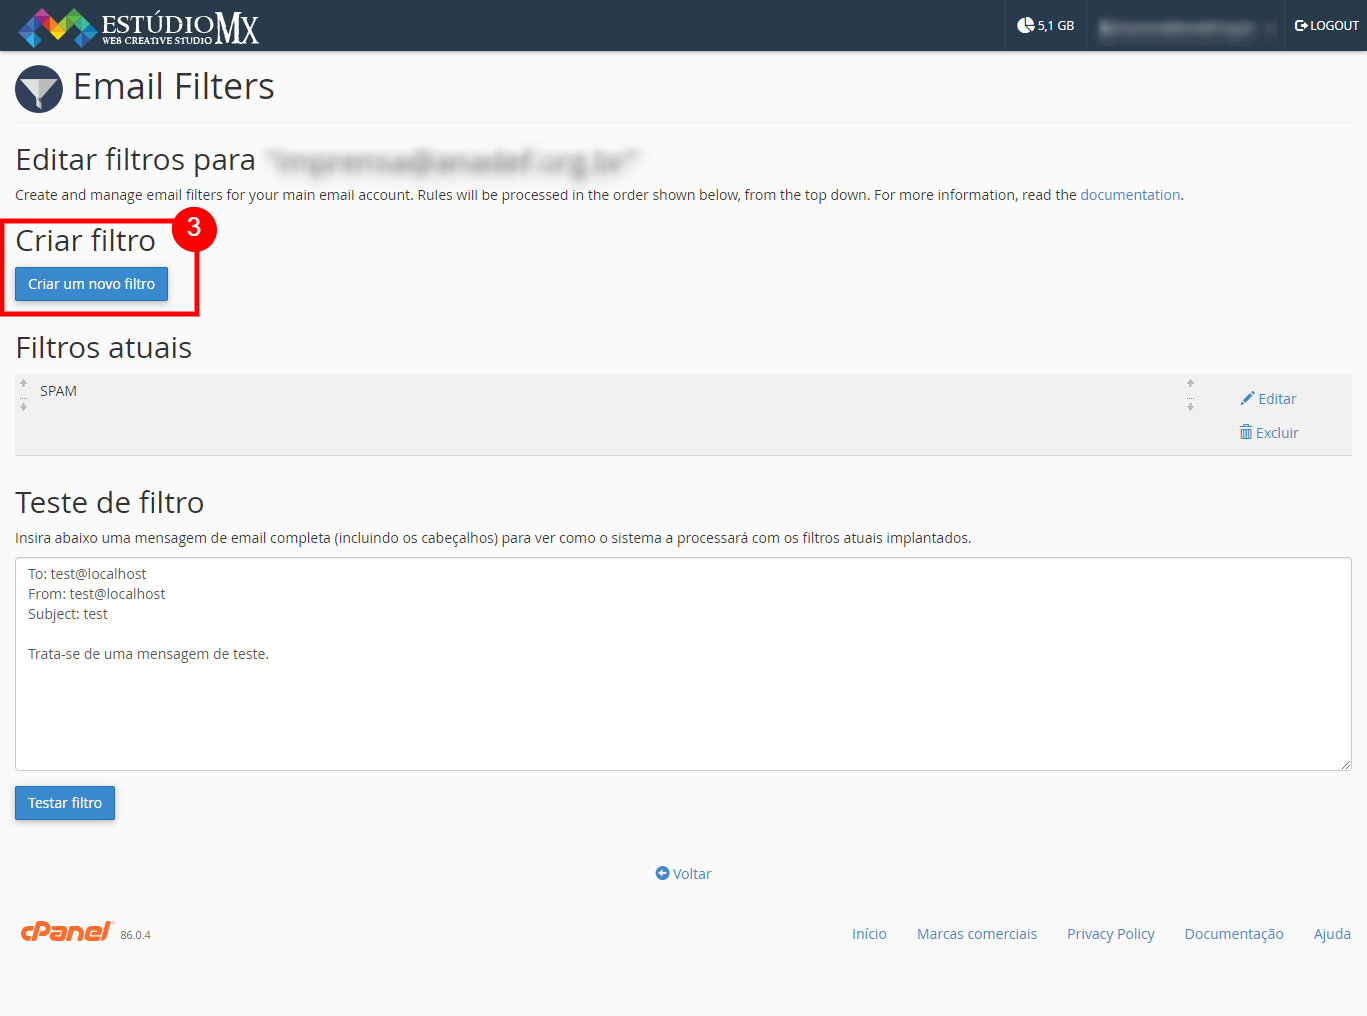The image size is (1367, 1016).
Task: Click the Email Filters funnel icon
Action: (x=38, y=88)
